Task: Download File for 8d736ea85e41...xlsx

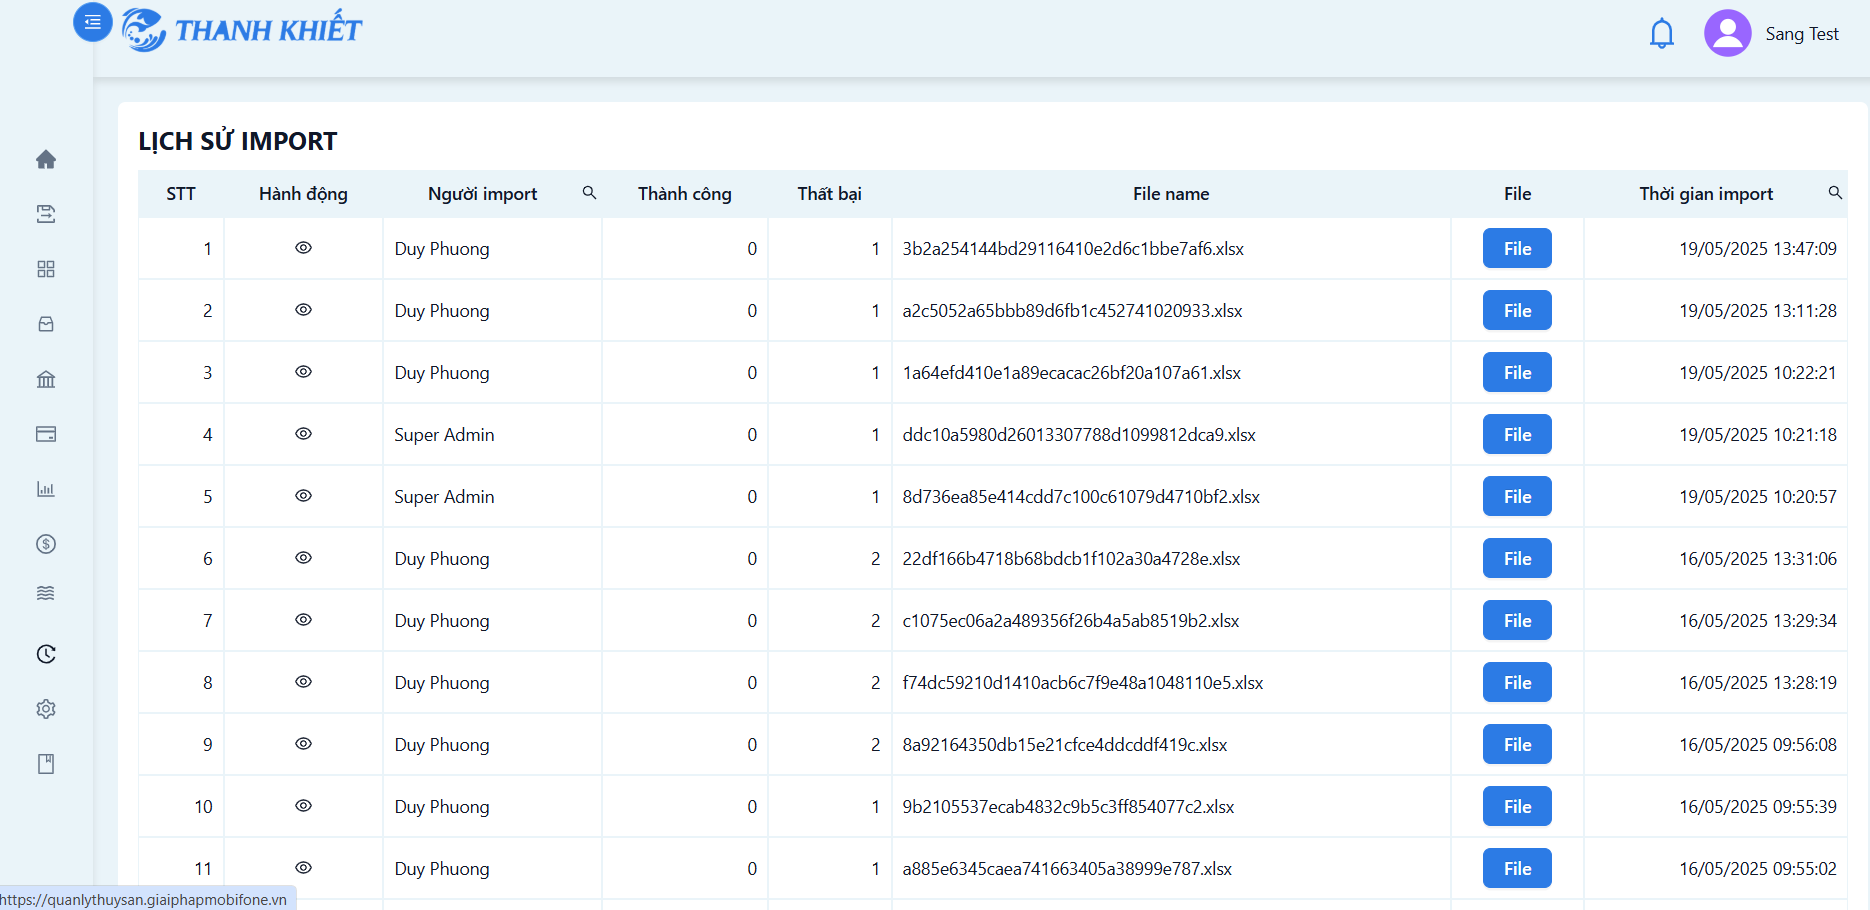Action: tap(1517, 496)
